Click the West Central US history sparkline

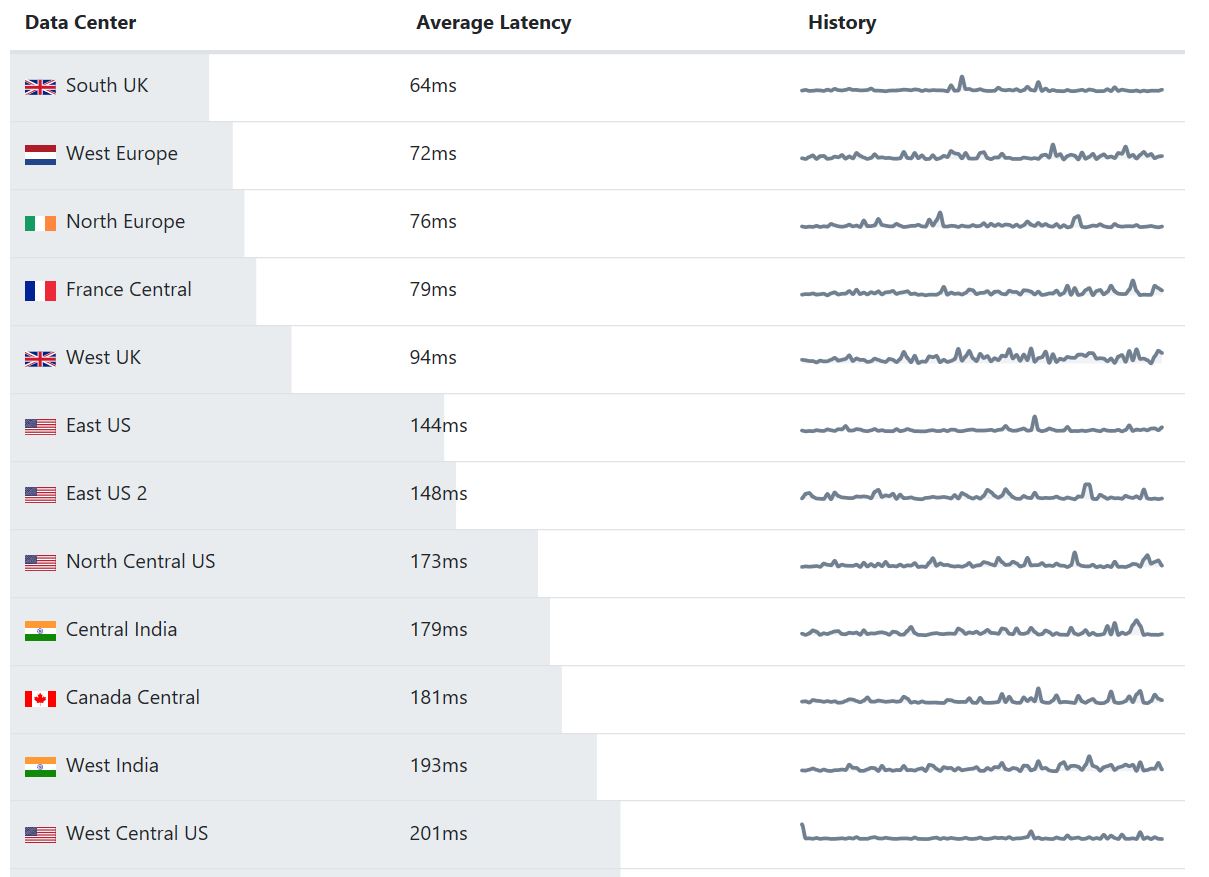pos(981,835)
